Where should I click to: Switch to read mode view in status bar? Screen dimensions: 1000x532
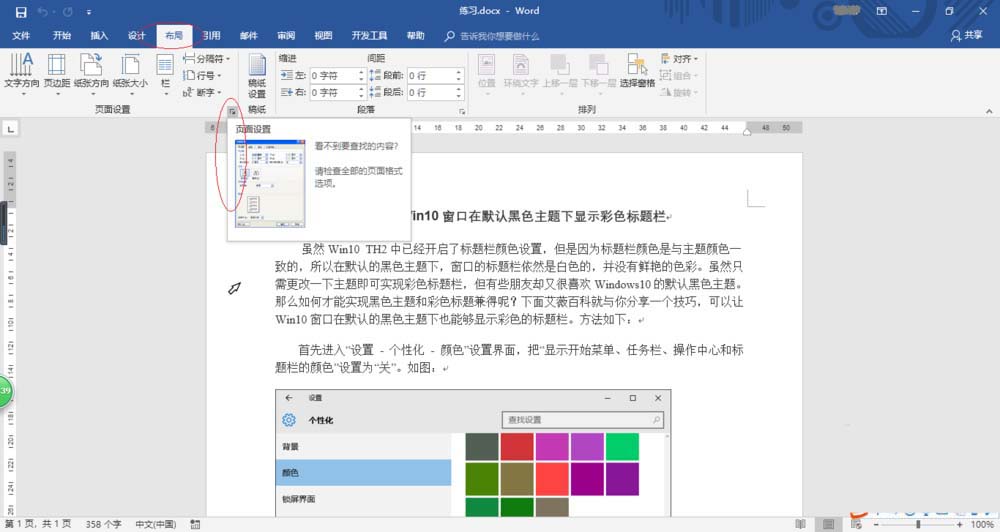tap(800, 524)
